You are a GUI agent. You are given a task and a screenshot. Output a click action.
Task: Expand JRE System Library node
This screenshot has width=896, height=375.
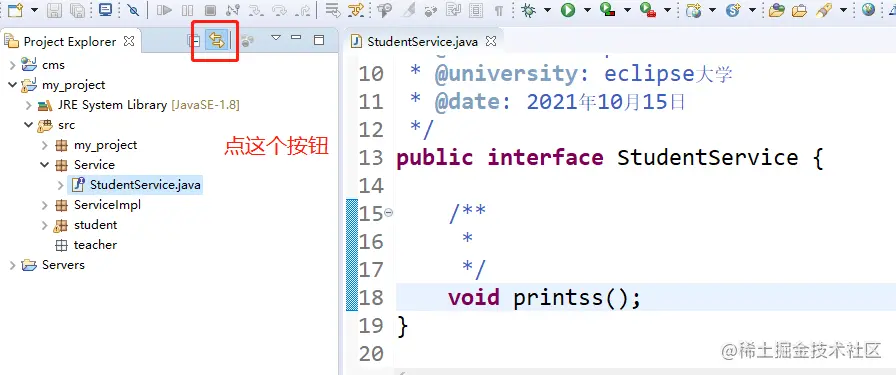(x=29, y=105)
